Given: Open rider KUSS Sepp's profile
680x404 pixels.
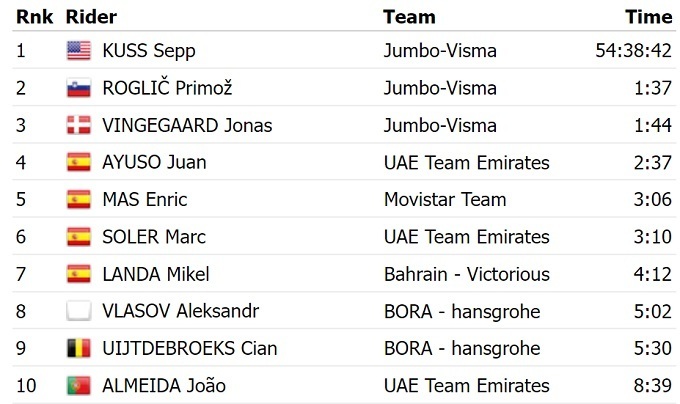Looking at the screenshot, I should pos(149,51).
